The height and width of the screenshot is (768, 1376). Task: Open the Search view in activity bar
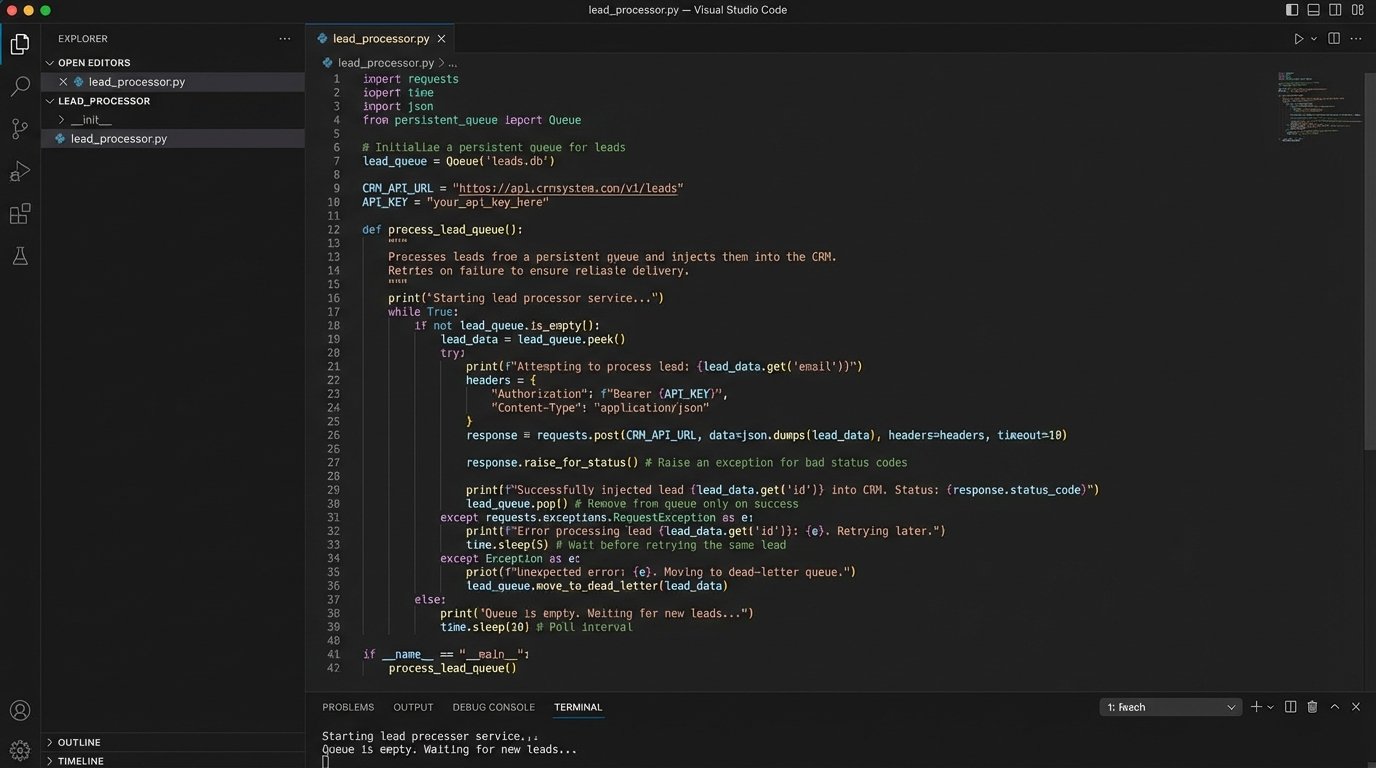click(19, 87)
